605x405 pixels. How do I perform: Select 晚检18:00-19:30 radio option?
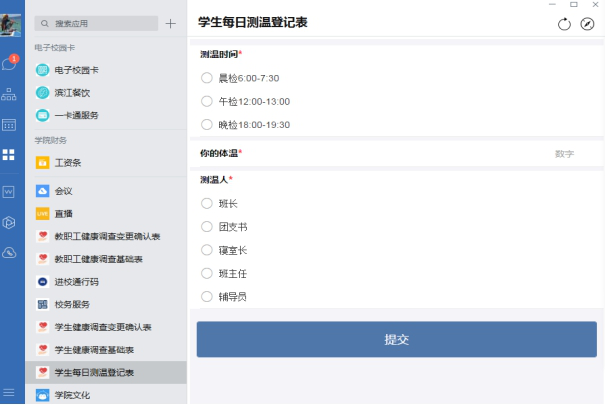[x=207, y=125]
